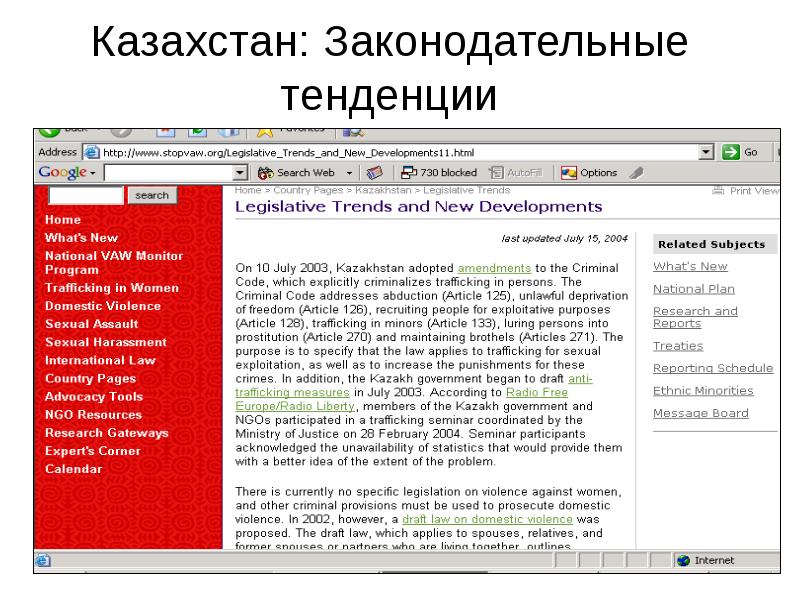
Task: Click the Print View printer icon
Action: coord(717,190)
